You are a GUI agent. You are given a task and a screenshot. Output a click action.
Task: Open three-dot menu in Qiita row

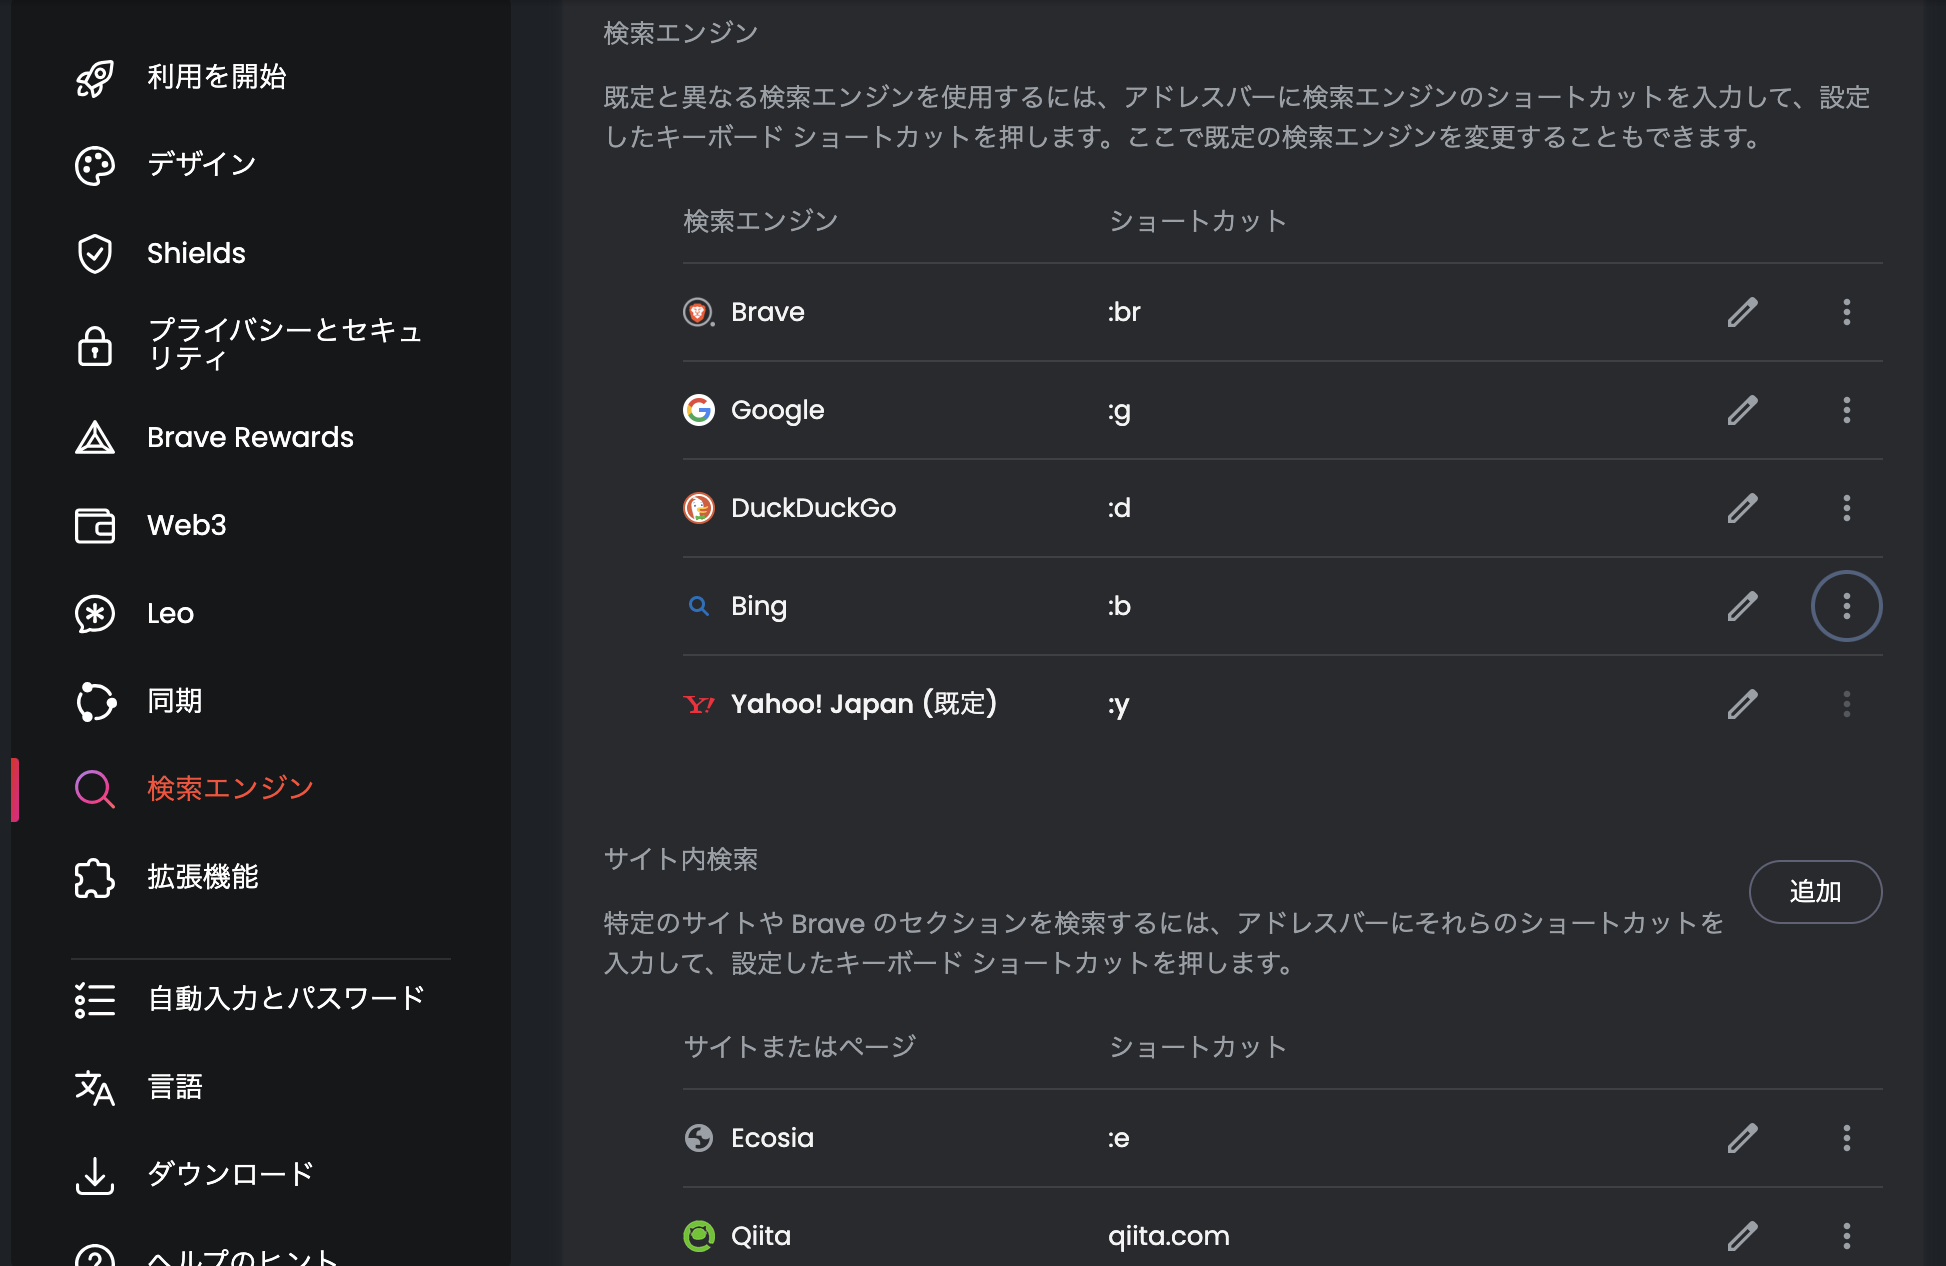coord(1847,1236)
